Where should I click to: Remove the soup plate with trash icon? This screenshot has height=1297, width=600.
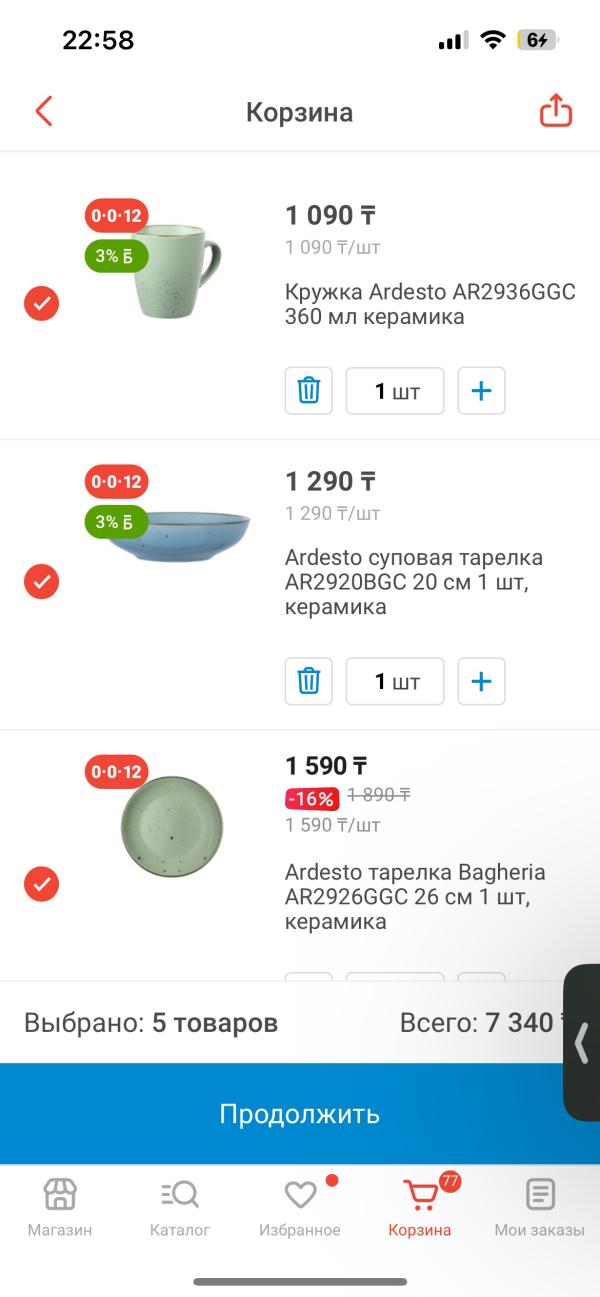click(309, 682)
